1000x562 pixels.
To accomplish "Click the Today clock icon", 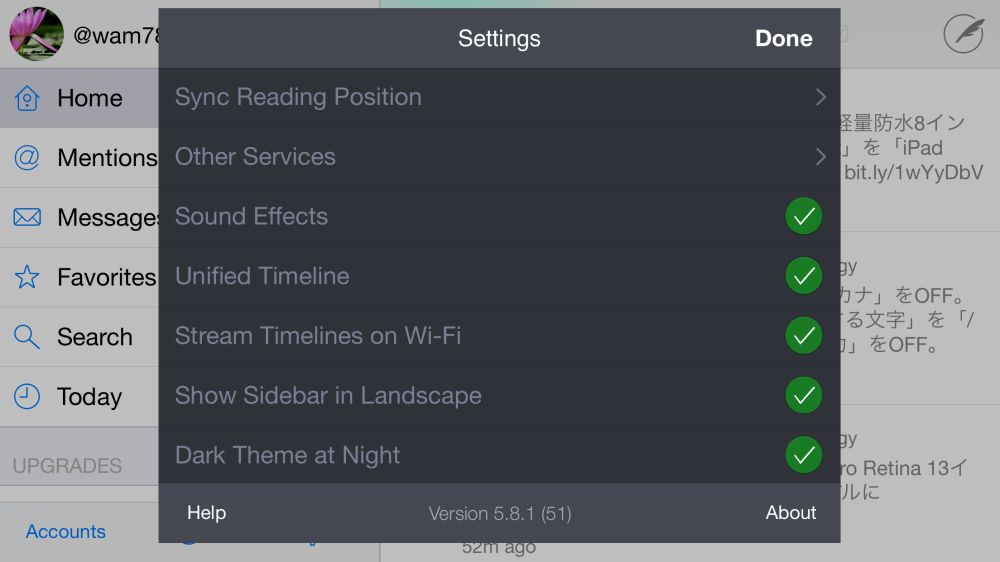I will tap(27, 396).
